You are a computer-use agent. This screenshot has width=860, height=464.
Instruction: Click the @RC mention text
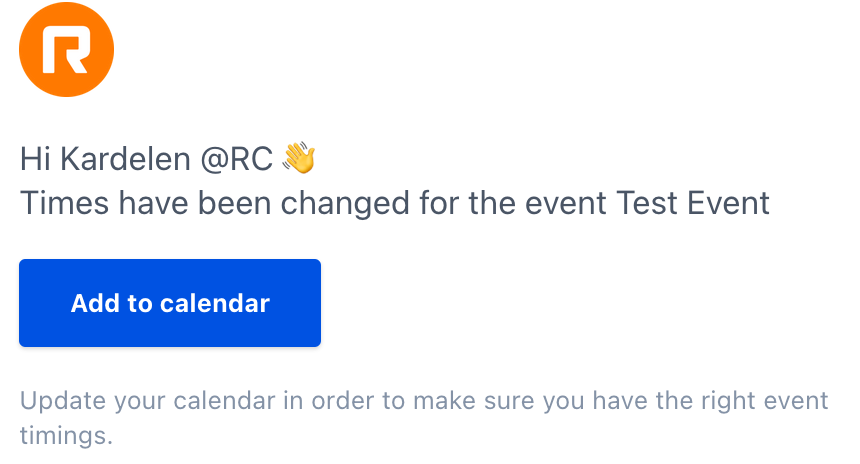click(236, 160)
